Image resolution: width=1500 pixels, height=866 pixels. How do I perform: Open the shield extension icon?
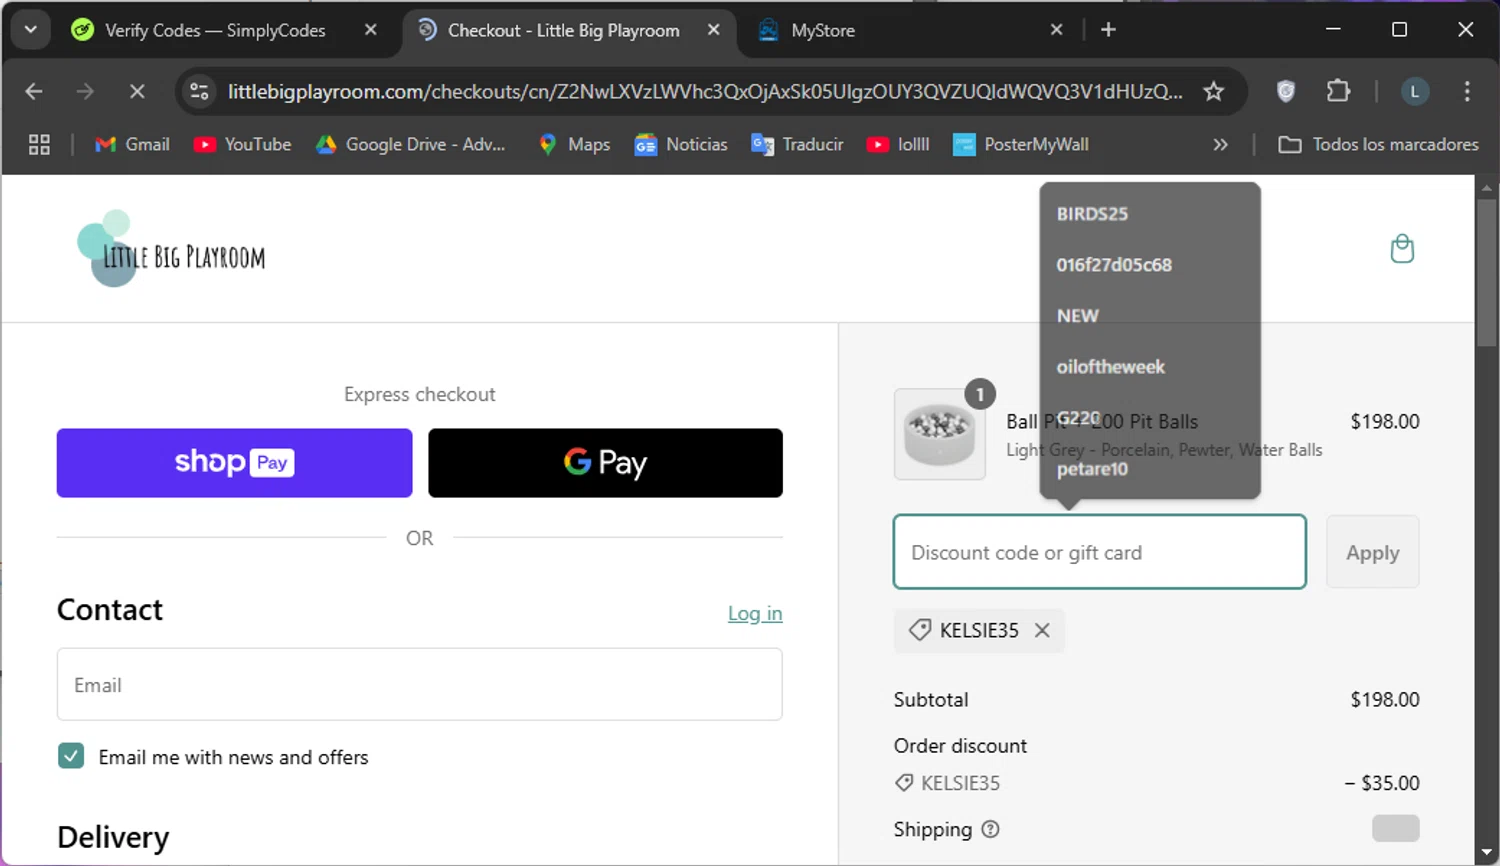click(x=1286, y=92)
